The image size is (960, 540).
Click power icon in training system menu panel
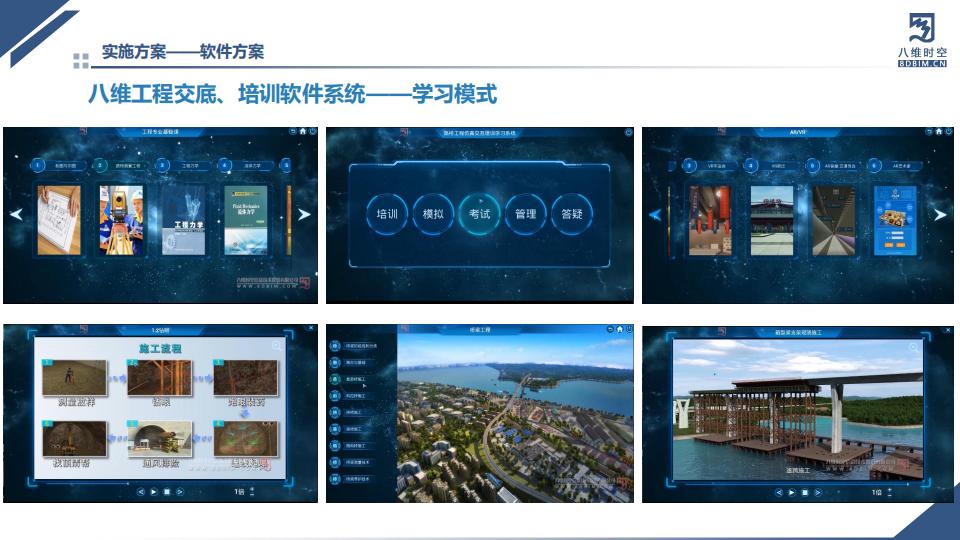(x=628, y=131)
